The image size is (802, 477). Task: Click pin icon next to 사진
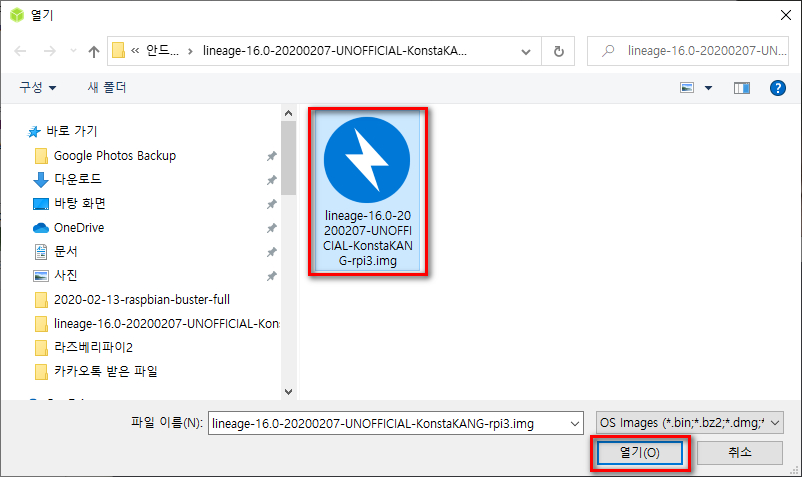coord(272,276)
